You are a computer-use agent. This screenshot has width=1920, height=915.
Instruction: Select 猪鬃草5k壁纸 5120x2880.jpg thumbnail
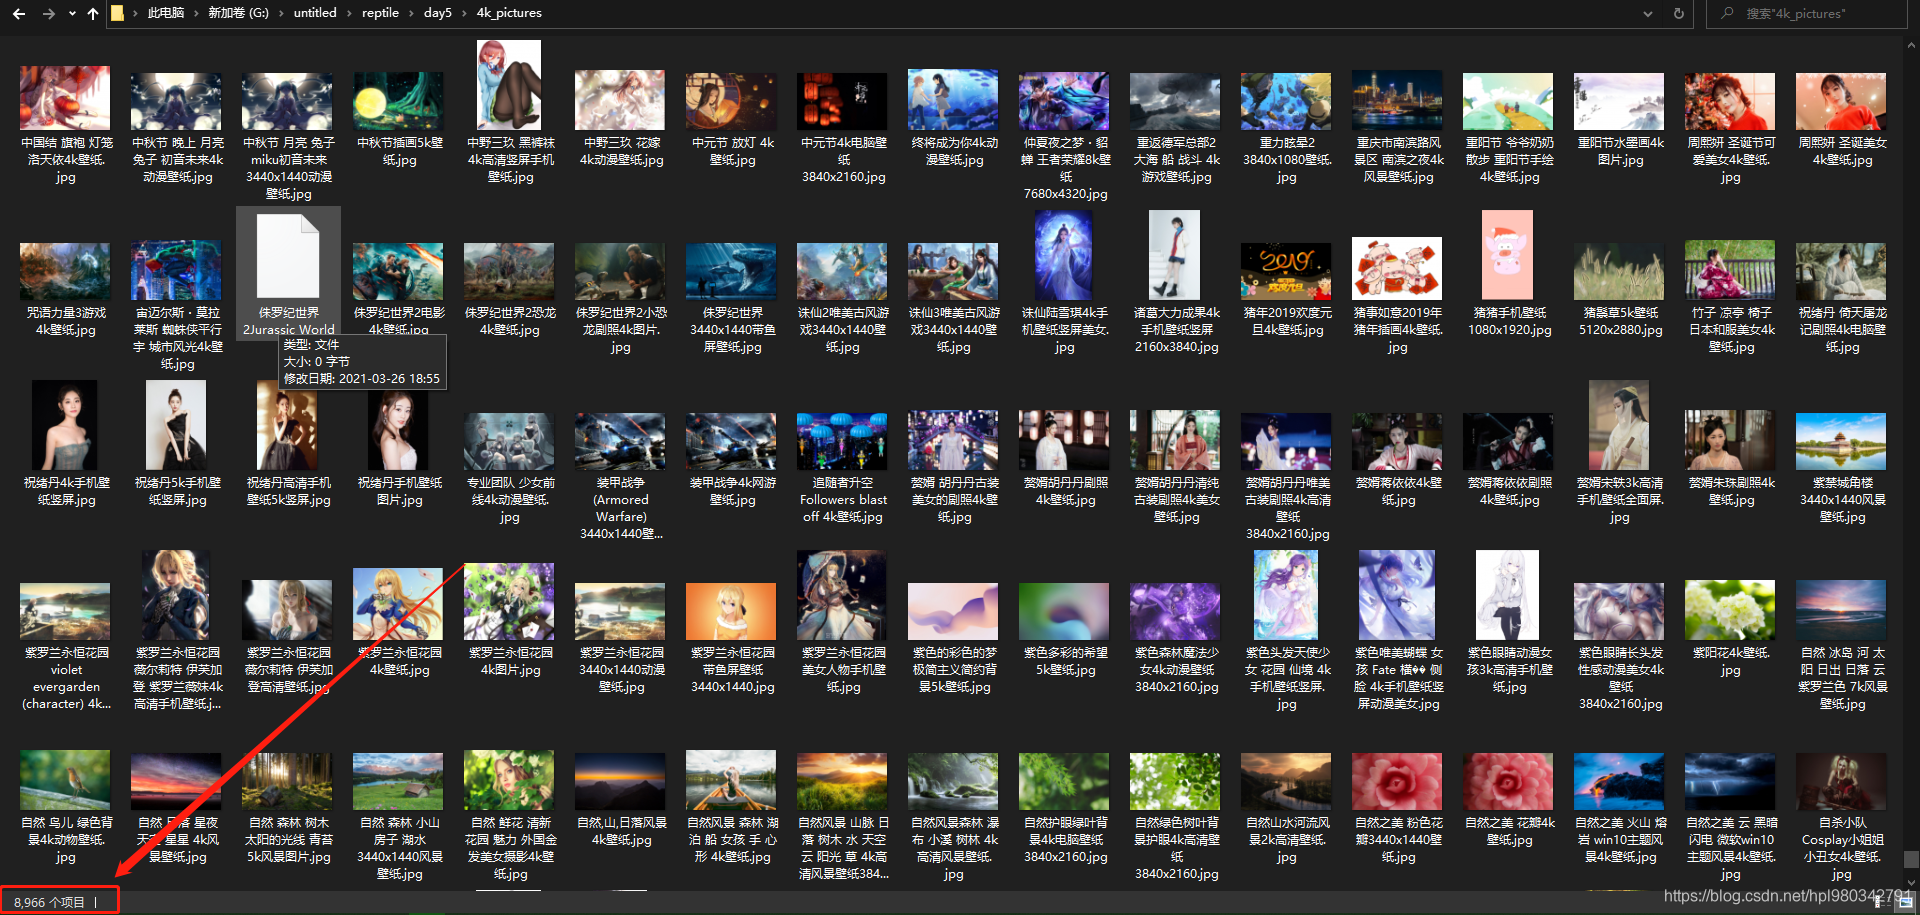click(x=1619, y=271)
